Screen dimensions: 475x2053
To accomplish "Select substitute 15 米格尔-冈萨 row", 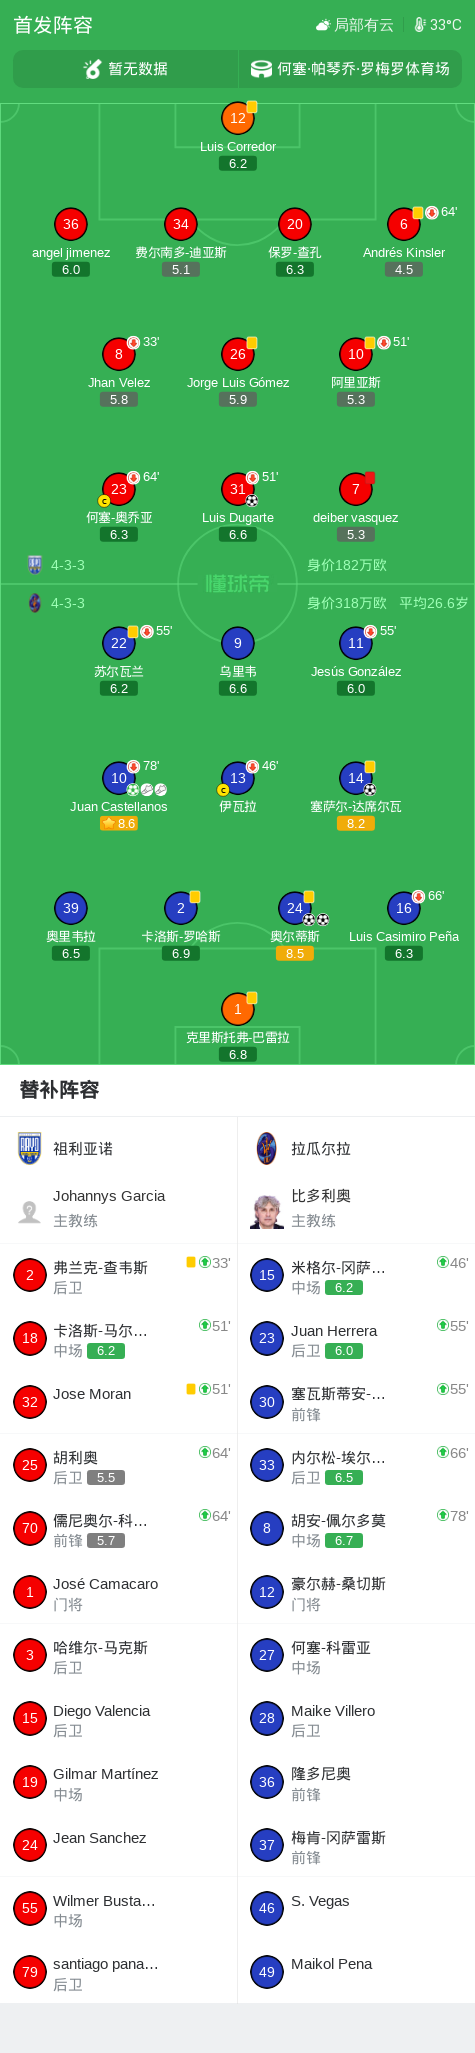I will 356,1277.
